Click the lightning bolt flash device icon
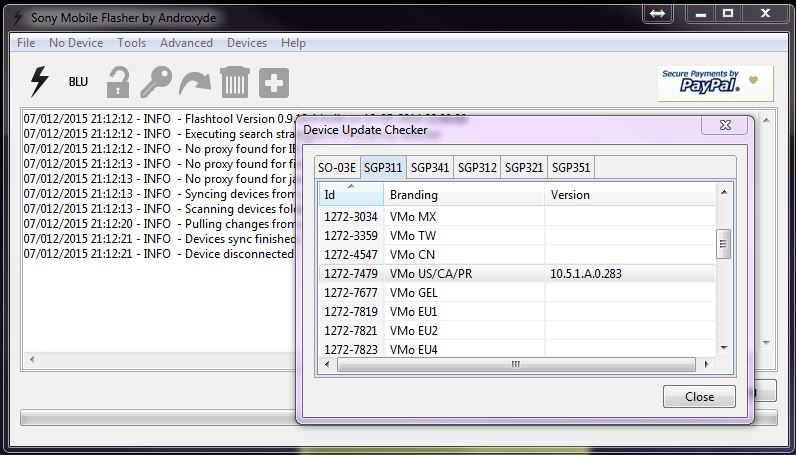 pyautogui.click(x=40, y=82)
